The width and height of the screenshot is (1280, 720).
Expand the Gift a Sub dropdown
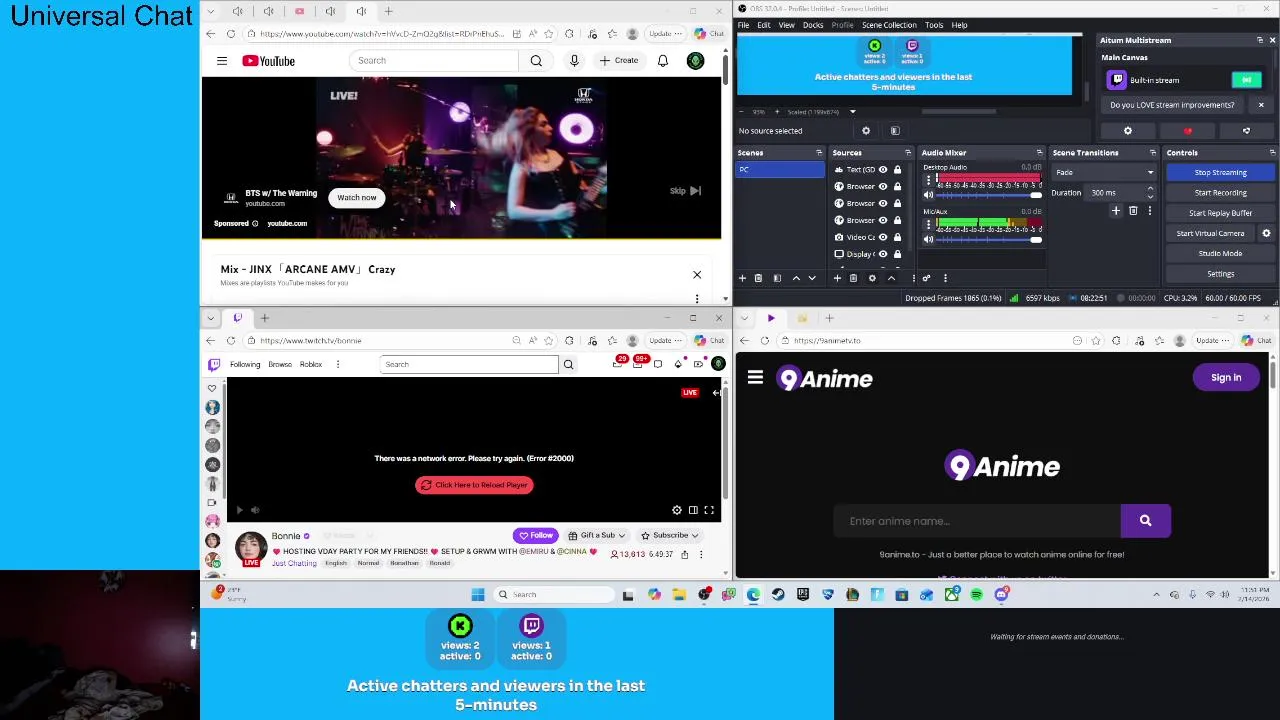coord(596,535)
